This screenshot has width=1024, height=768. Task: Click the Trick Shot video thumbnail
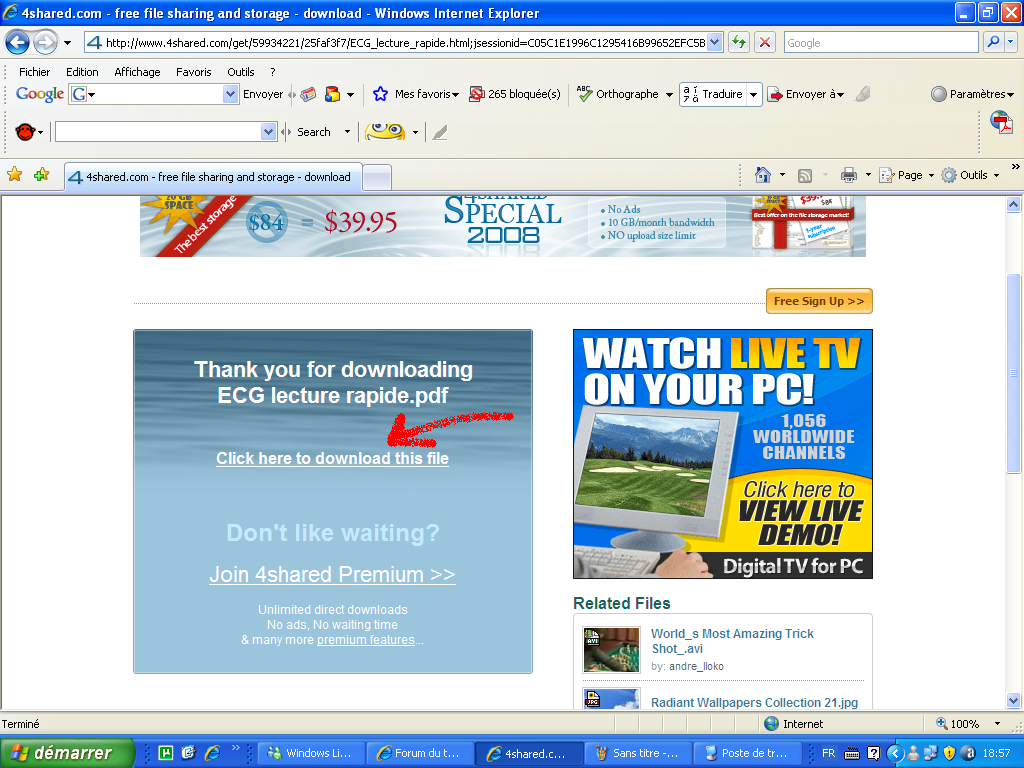click(x=611, y=650)
